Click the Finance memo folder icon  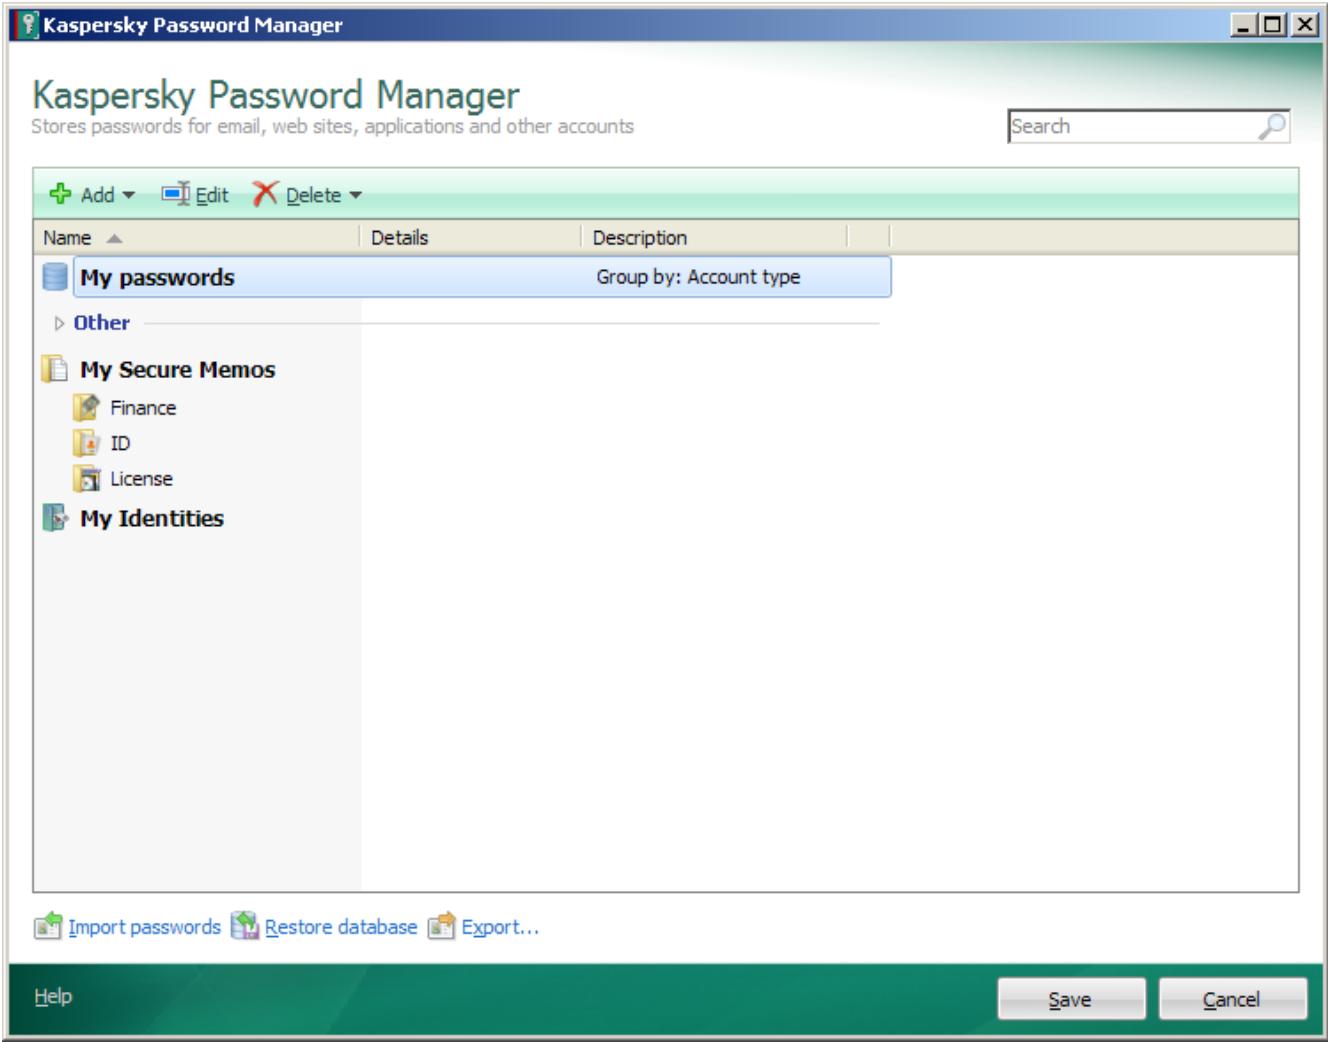[87, 408]
